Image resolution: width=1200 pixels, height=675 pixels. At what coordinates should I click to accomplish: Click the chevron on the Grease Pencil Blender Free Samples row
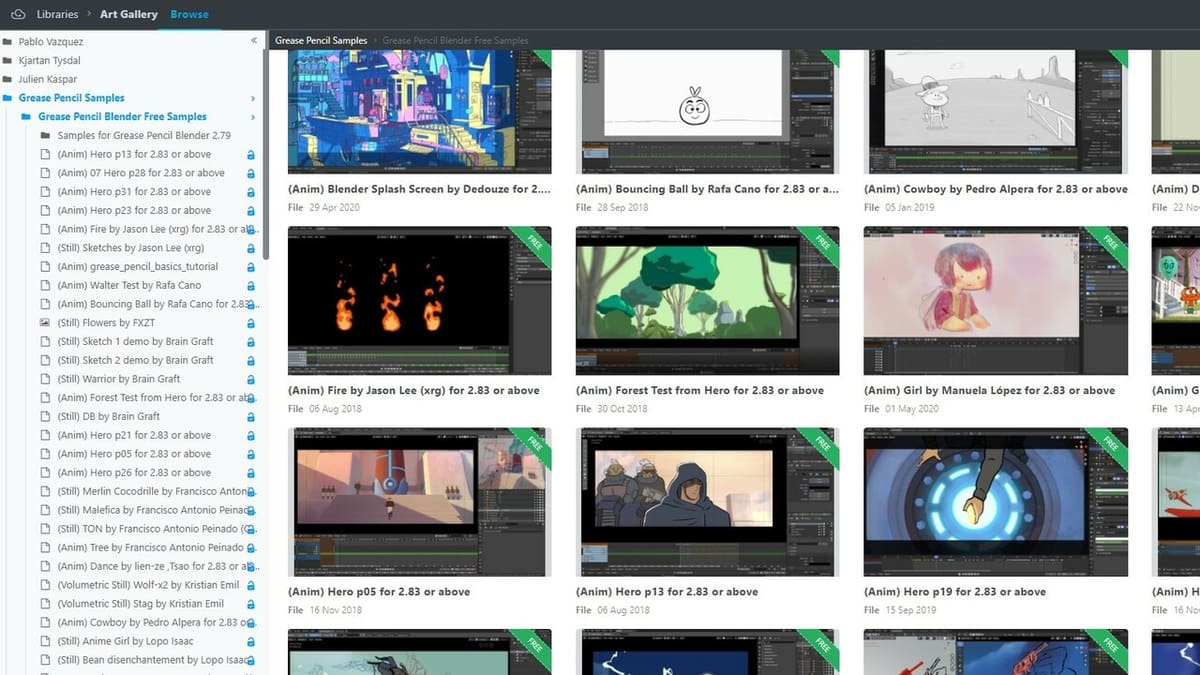(252, 117)
